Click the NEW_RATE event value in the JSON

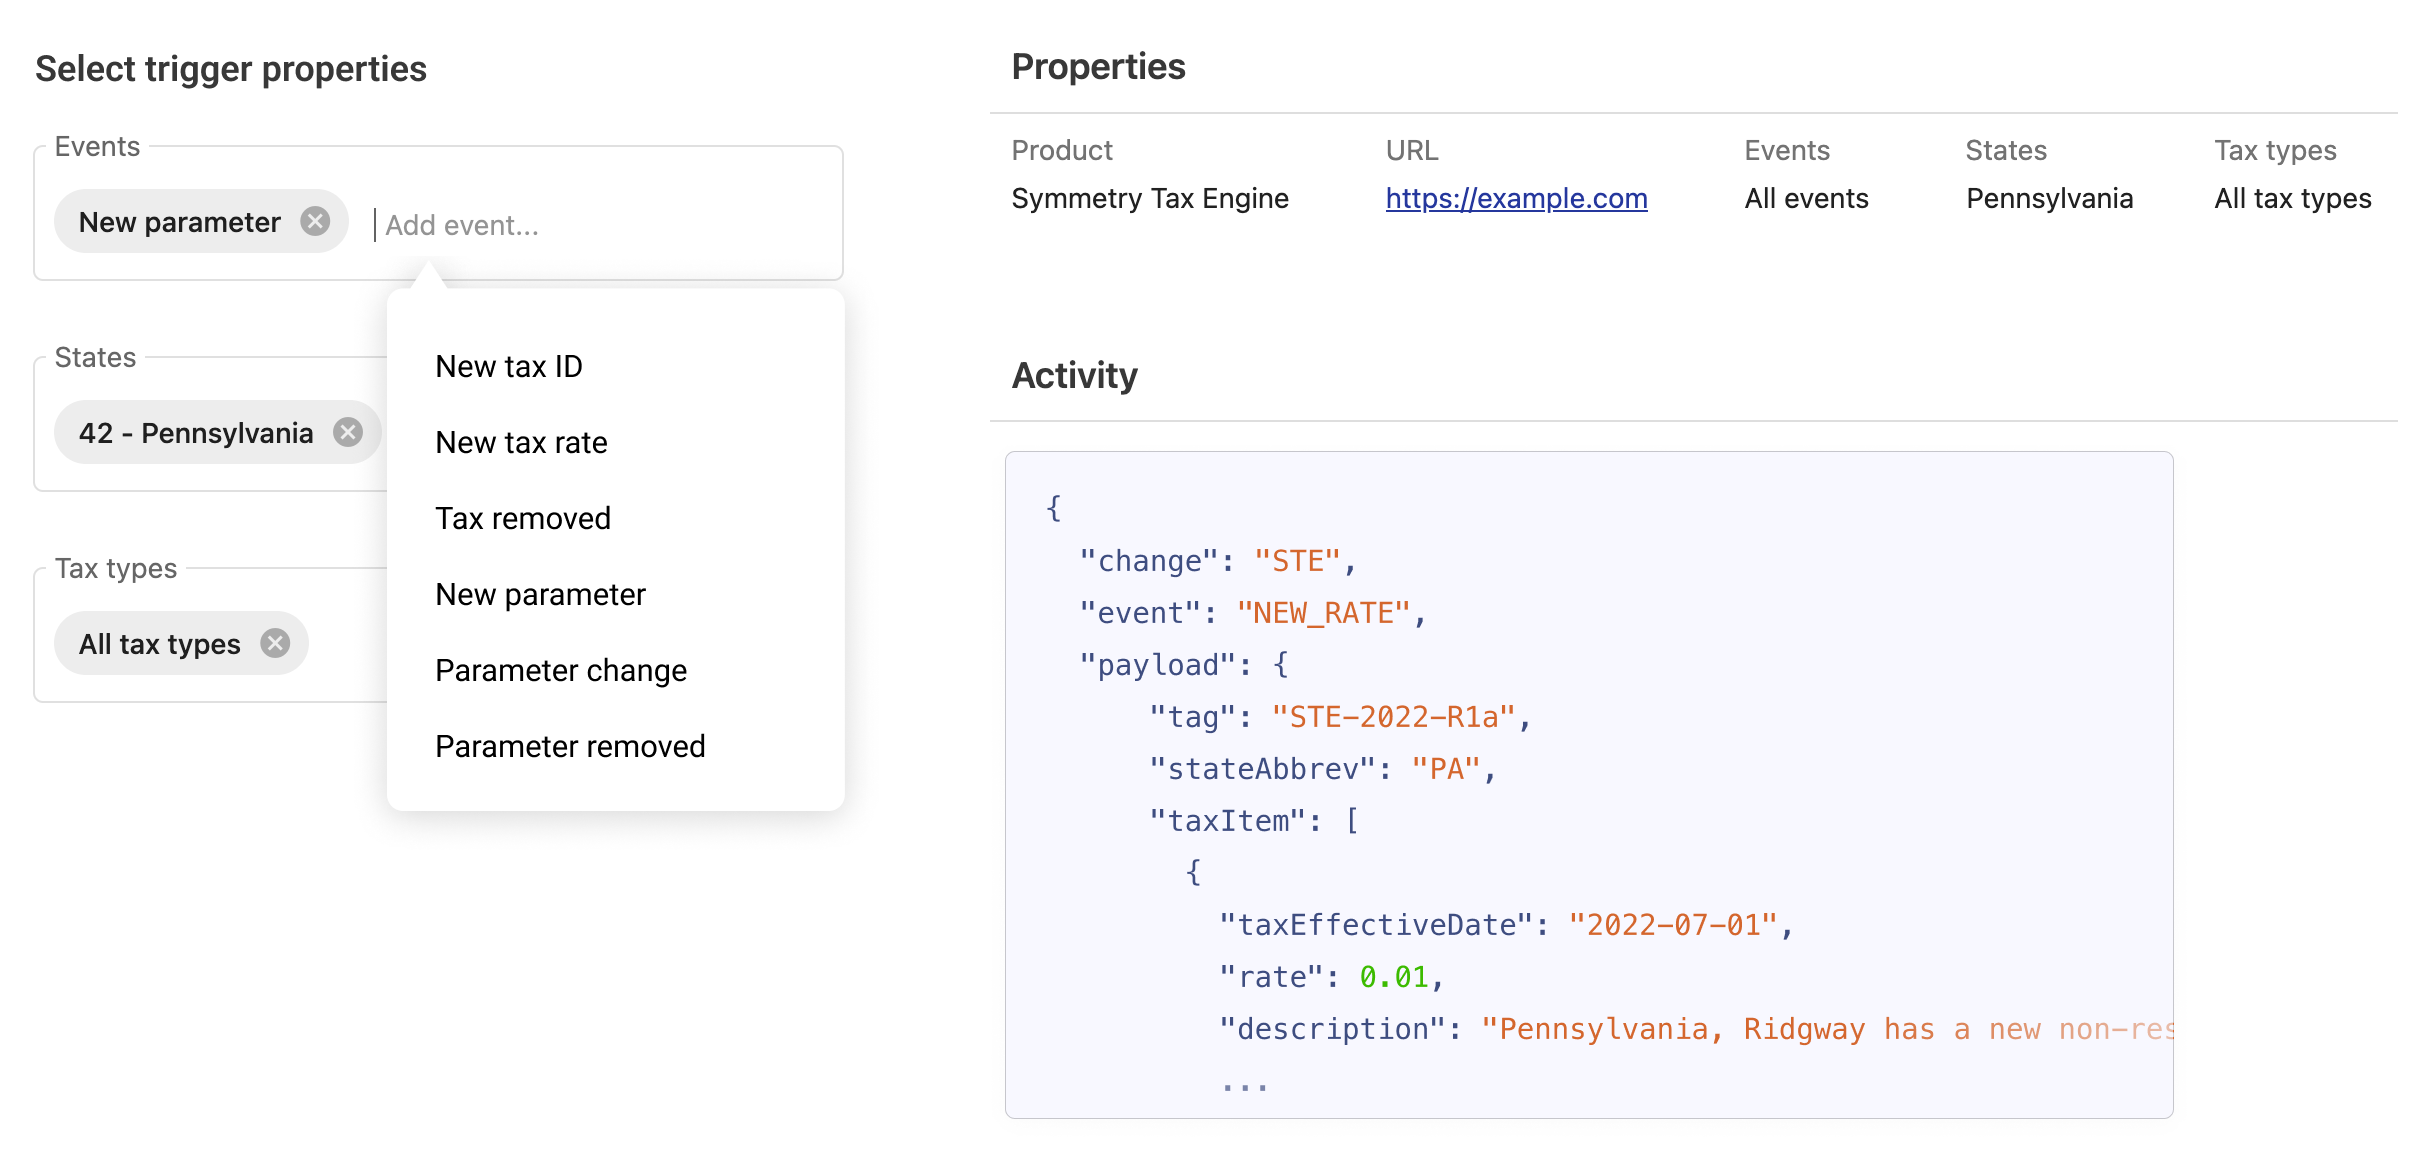(x=1323, y=613)
